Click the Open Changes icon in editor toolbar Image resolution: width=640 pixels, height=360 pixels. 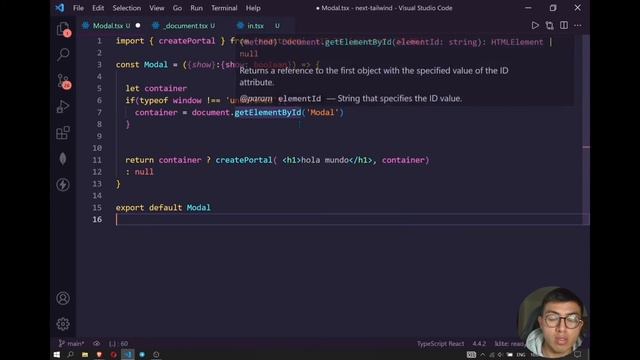[549, 25]
